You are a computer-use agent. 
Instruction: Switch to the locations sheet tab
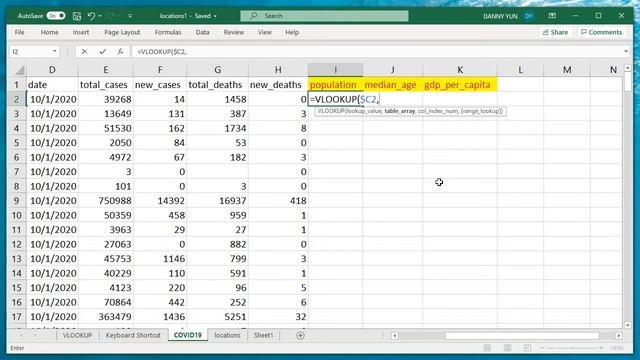tap(227, 335)
